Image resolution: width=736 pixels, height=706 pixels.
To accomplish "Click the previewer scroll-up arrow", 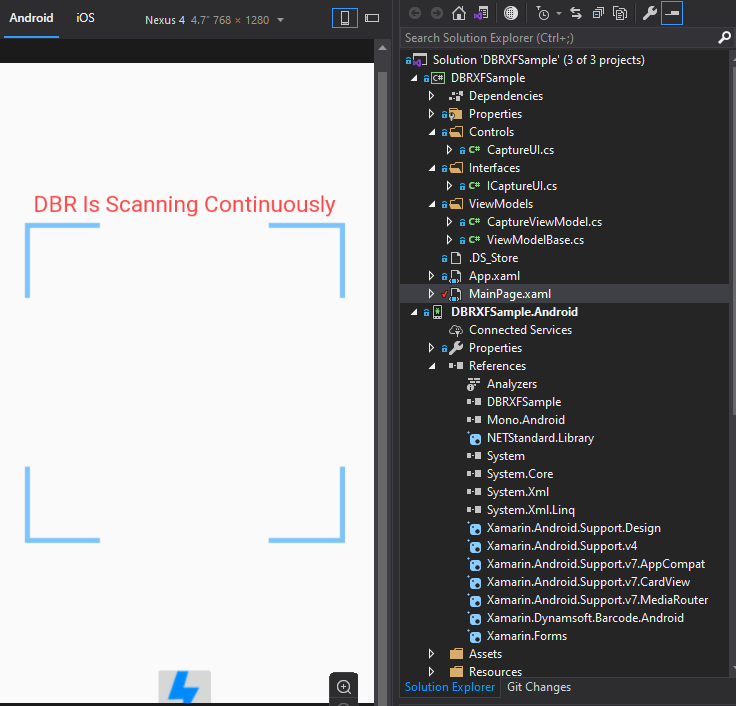I will coord(383,48).
